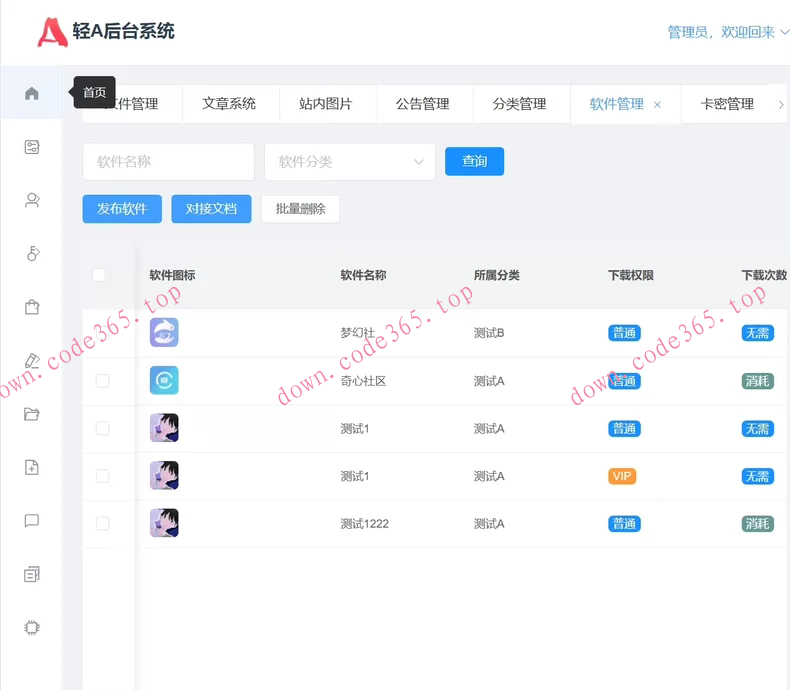Switch to the 文章系统 tab
This screenshot has width=790, height=690.
(229, 104)
